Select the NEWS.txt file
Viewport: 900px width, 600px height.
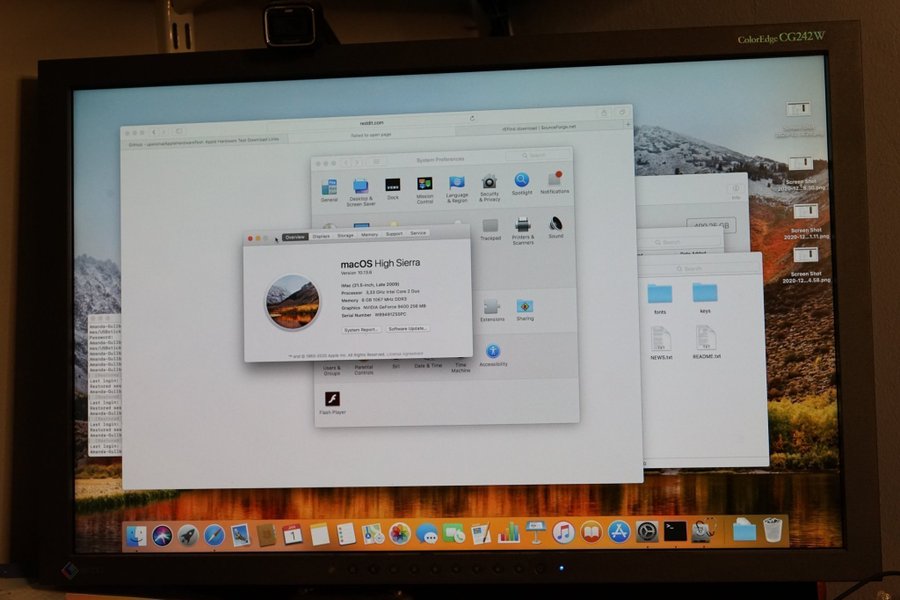(661, 343)
